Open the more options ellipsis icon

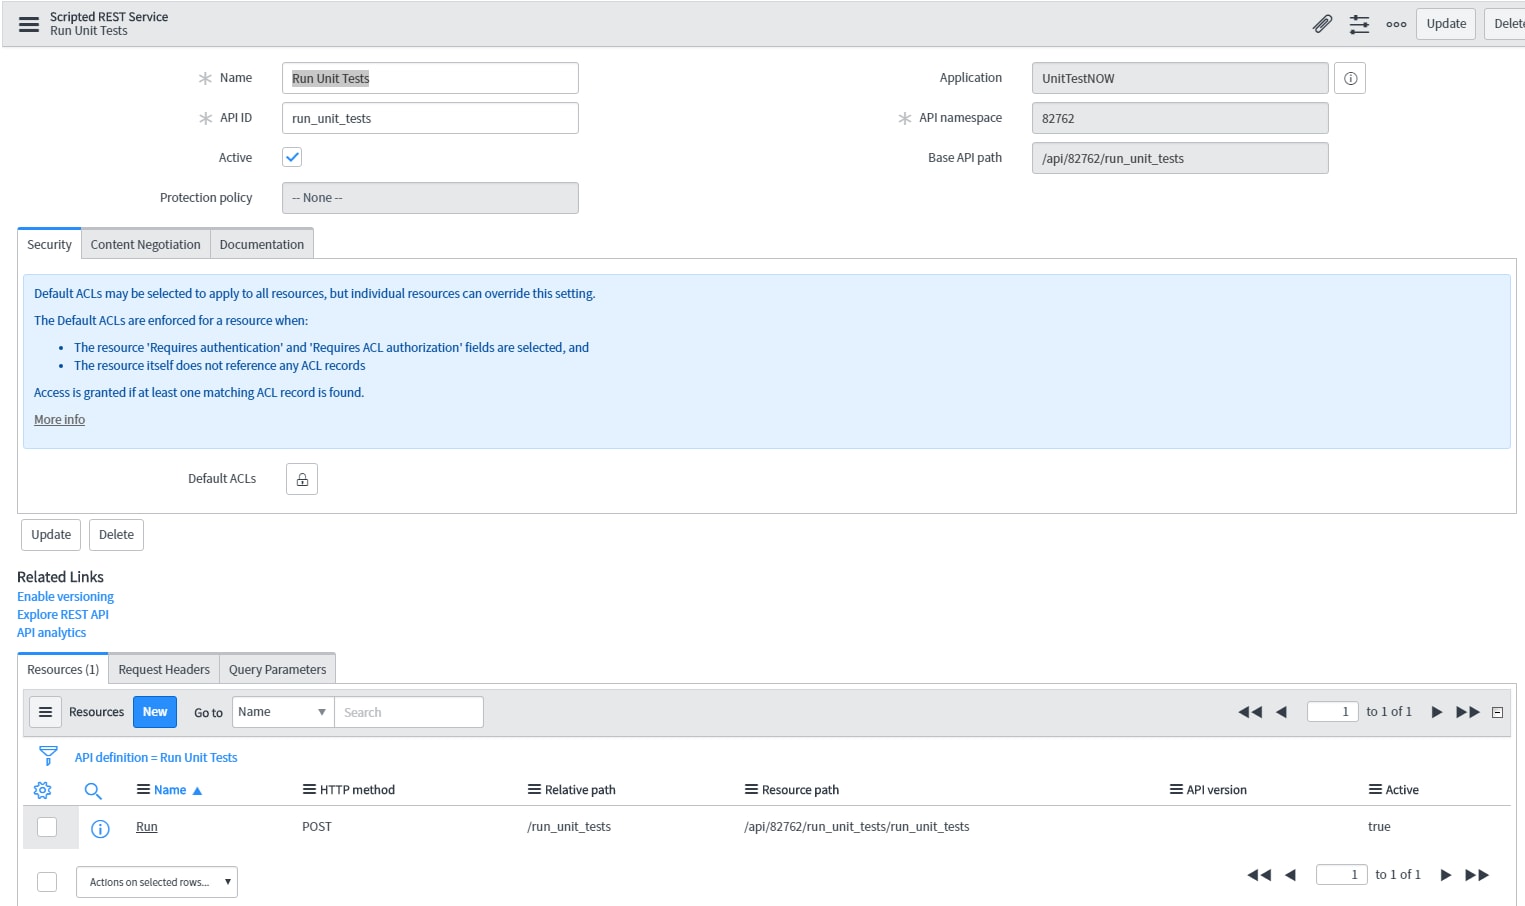pos(1396,24)
